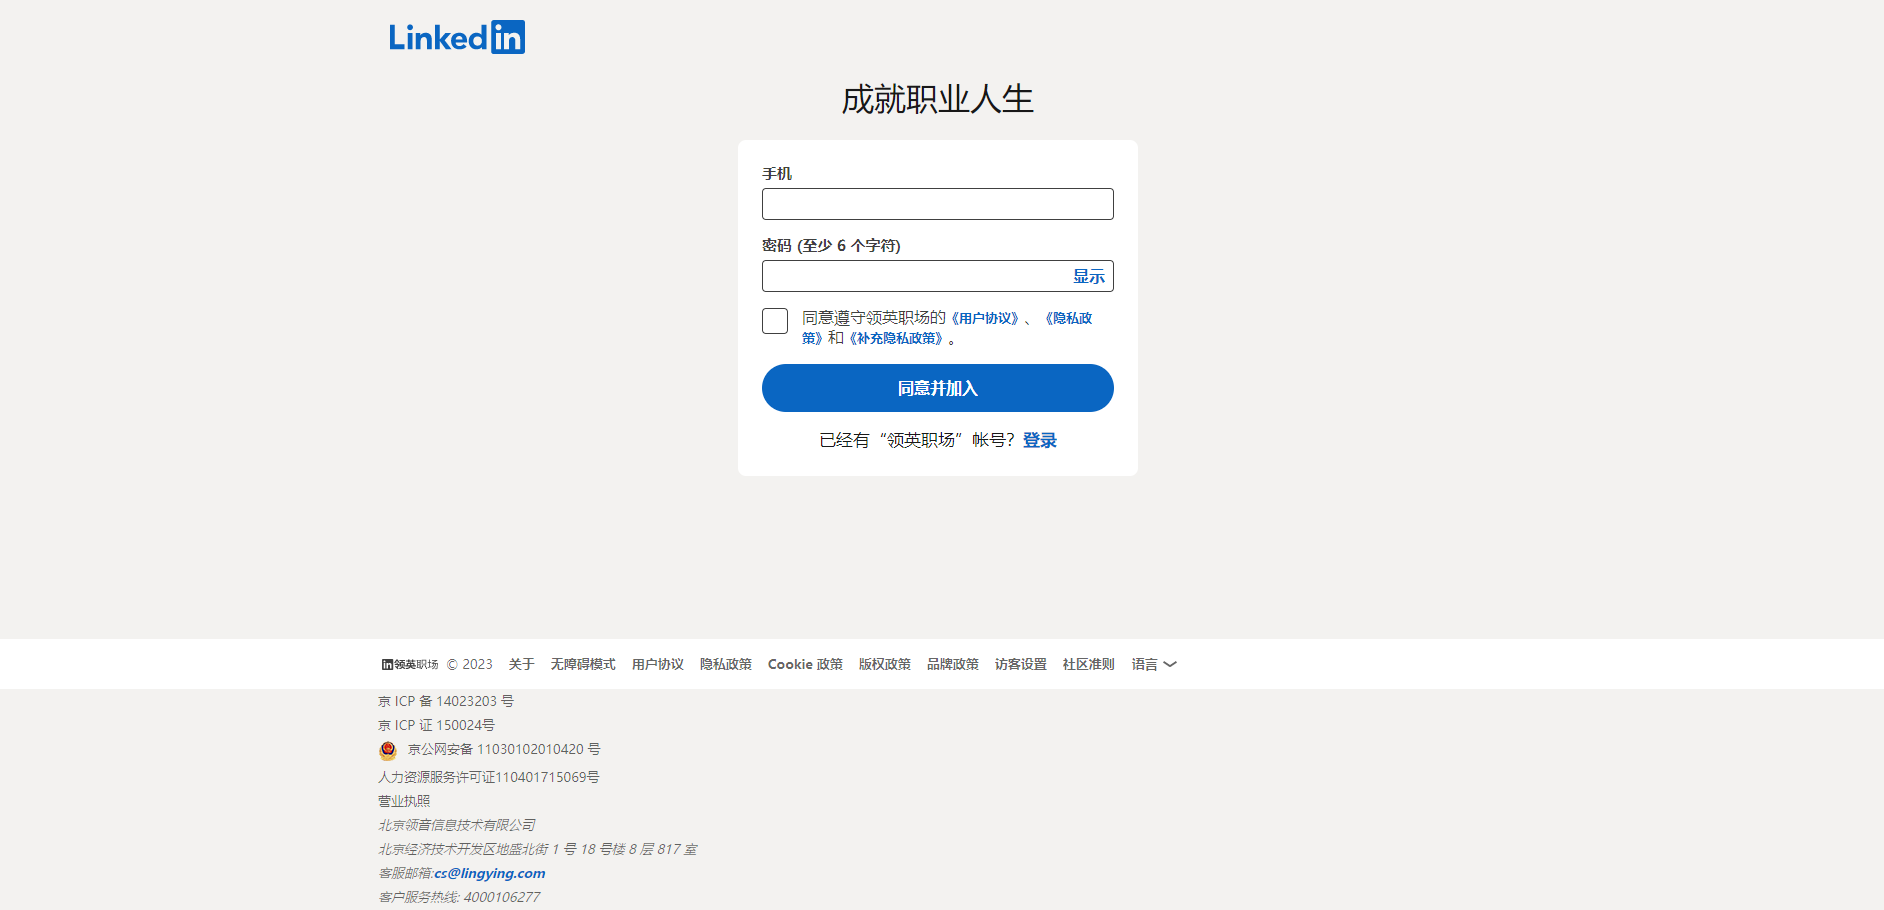Click the cs@lingying.com email link
1884x910 pixels.
(x=489, y=872)
